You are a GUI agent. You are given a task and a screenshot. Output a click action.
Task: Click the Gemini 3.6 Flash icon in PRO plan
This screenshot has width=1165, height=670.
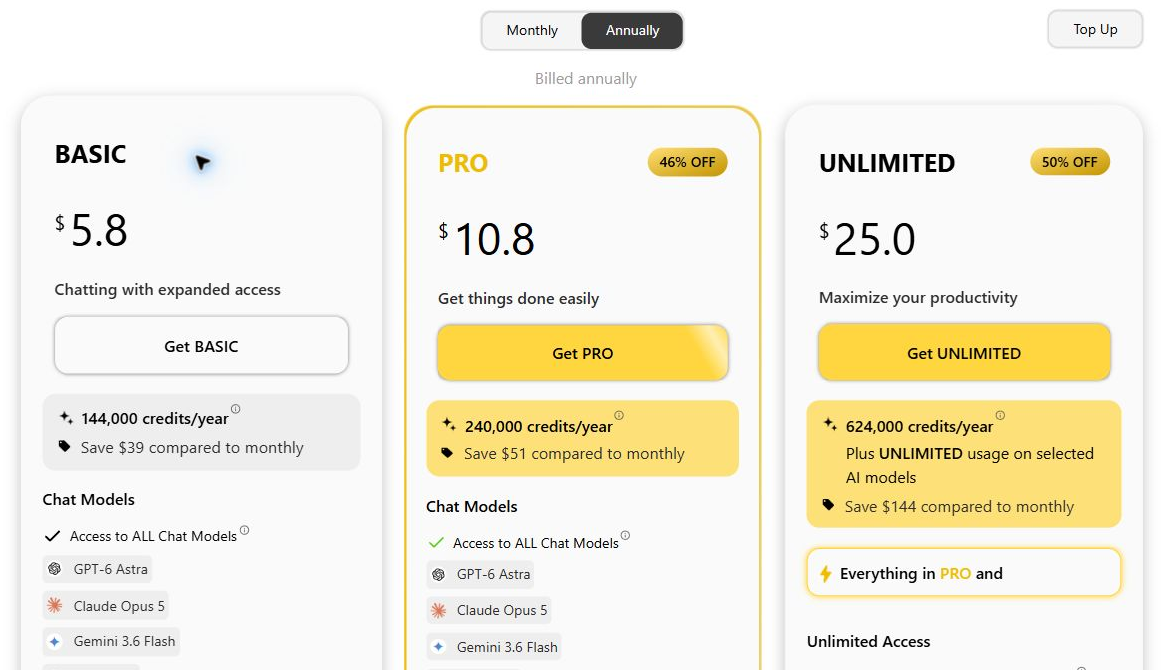coord(438,647)
